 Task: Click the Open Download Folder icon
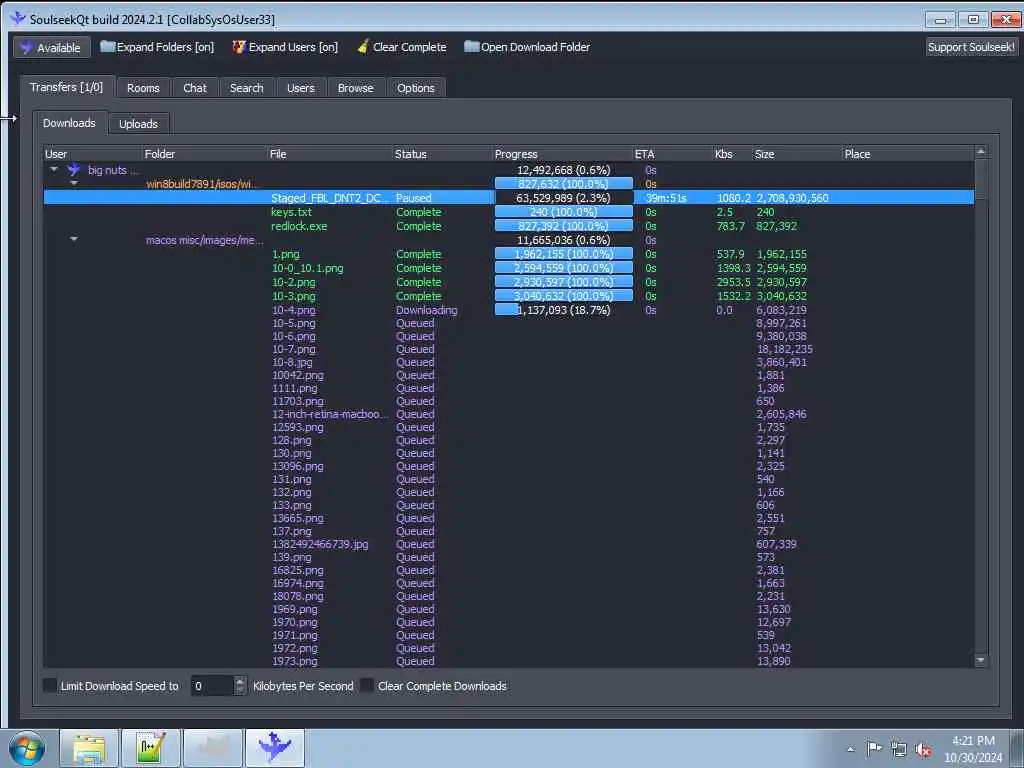point(472,46)
